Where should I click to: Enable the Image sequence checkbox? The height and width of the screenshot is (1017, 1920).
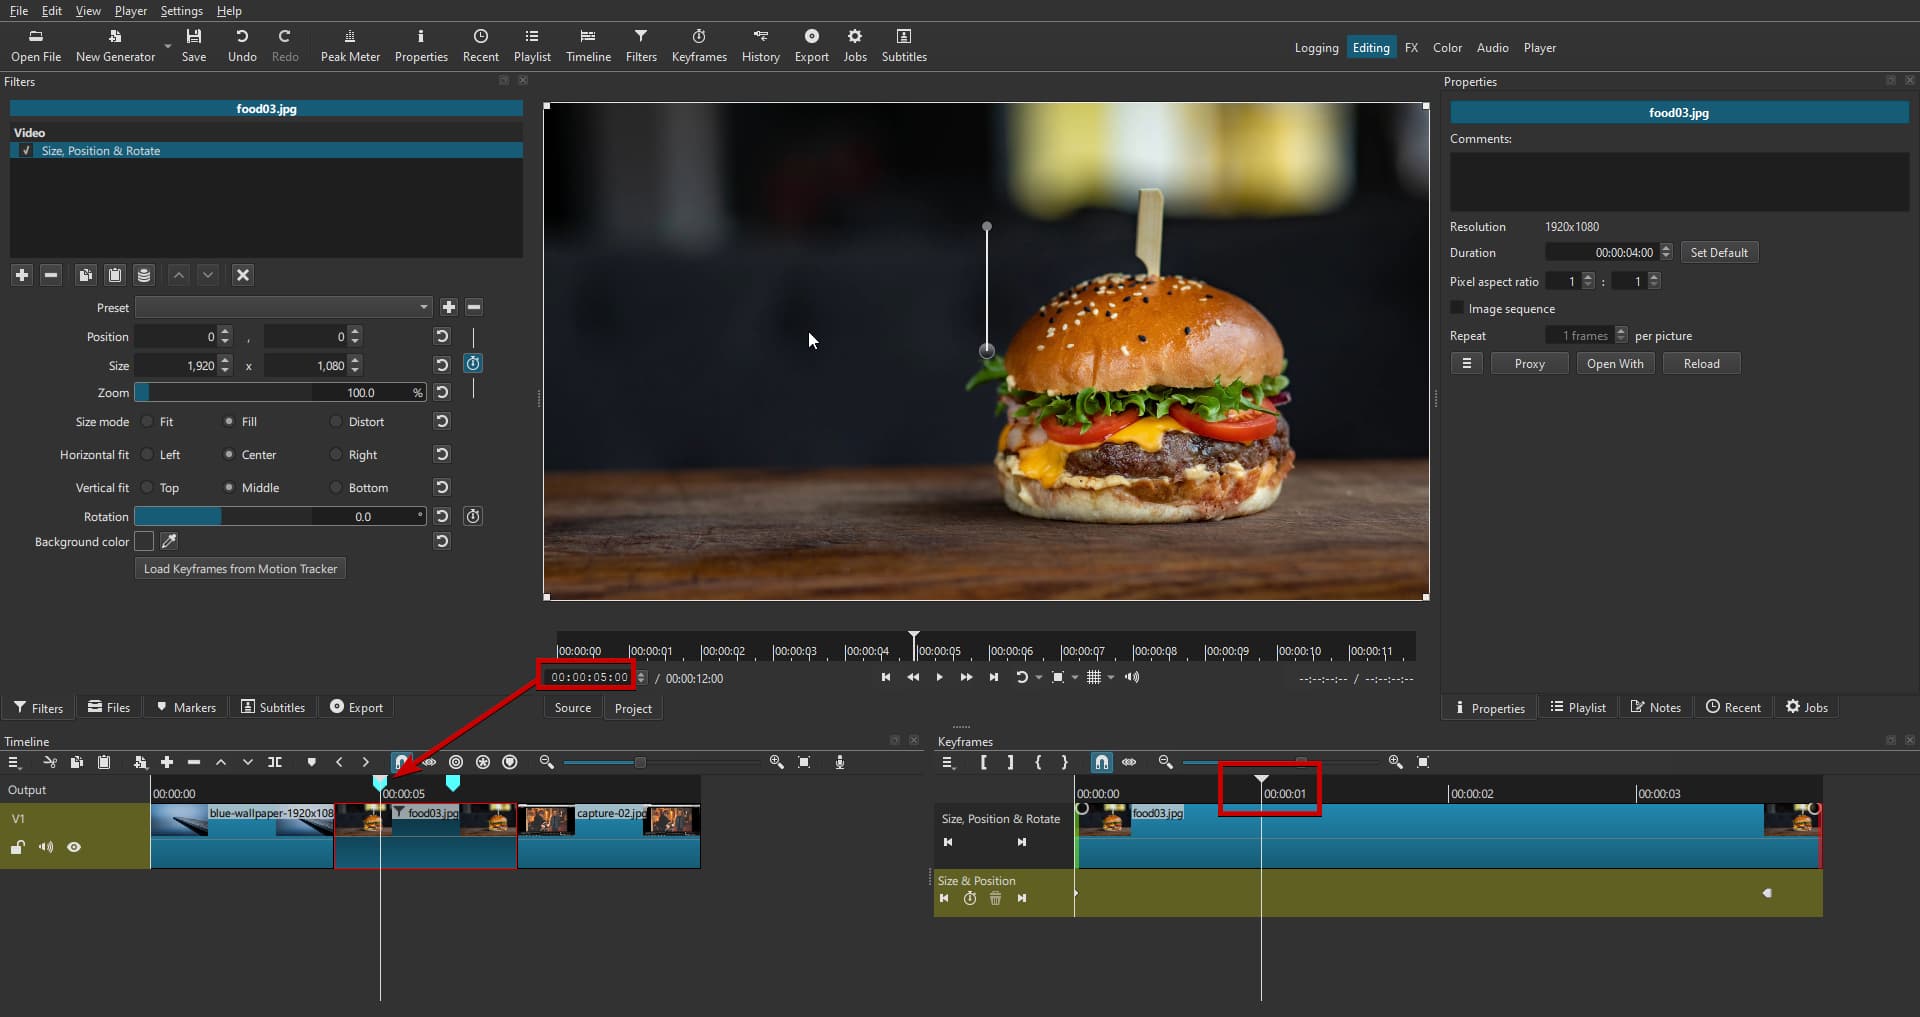[x=1457, y=308]
